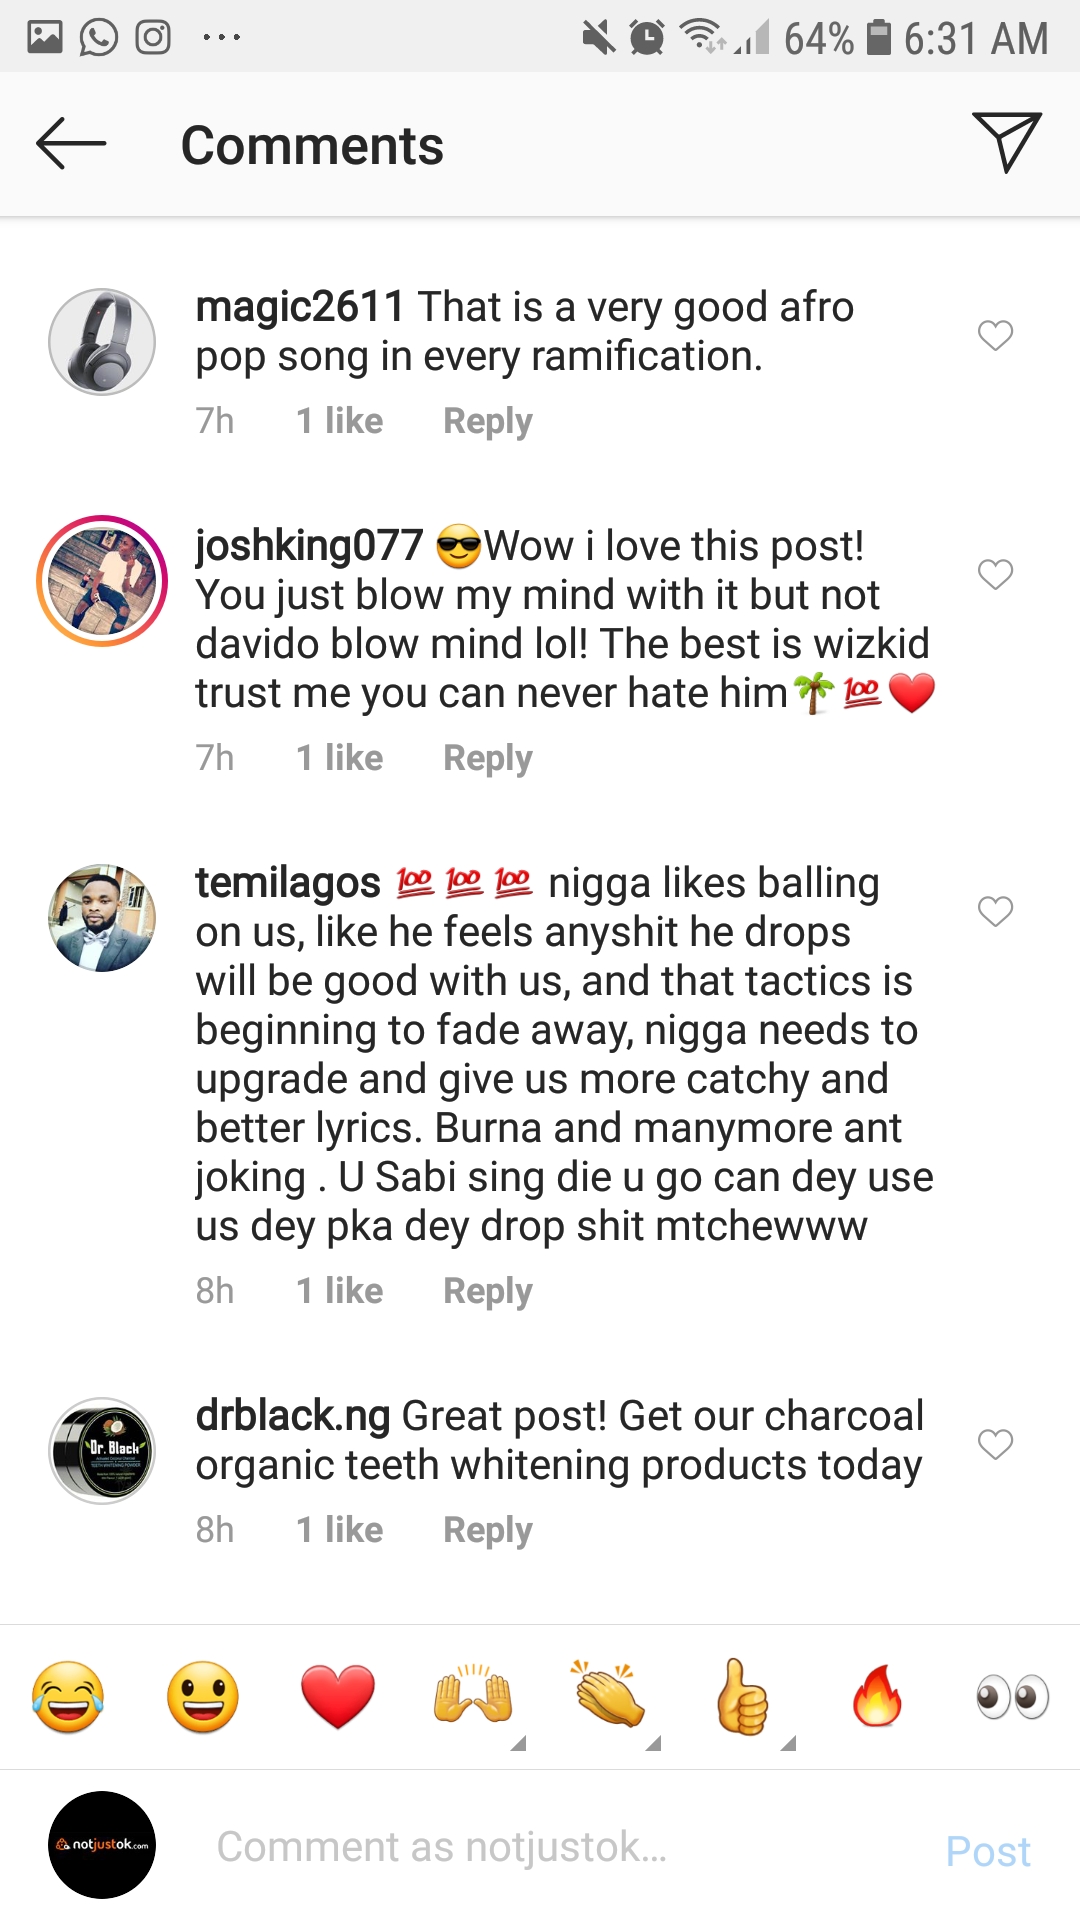The width and height of the screenshot is (1080, 1920).
Task: Reply to magic2611's comment
Action: click(487, 421)
